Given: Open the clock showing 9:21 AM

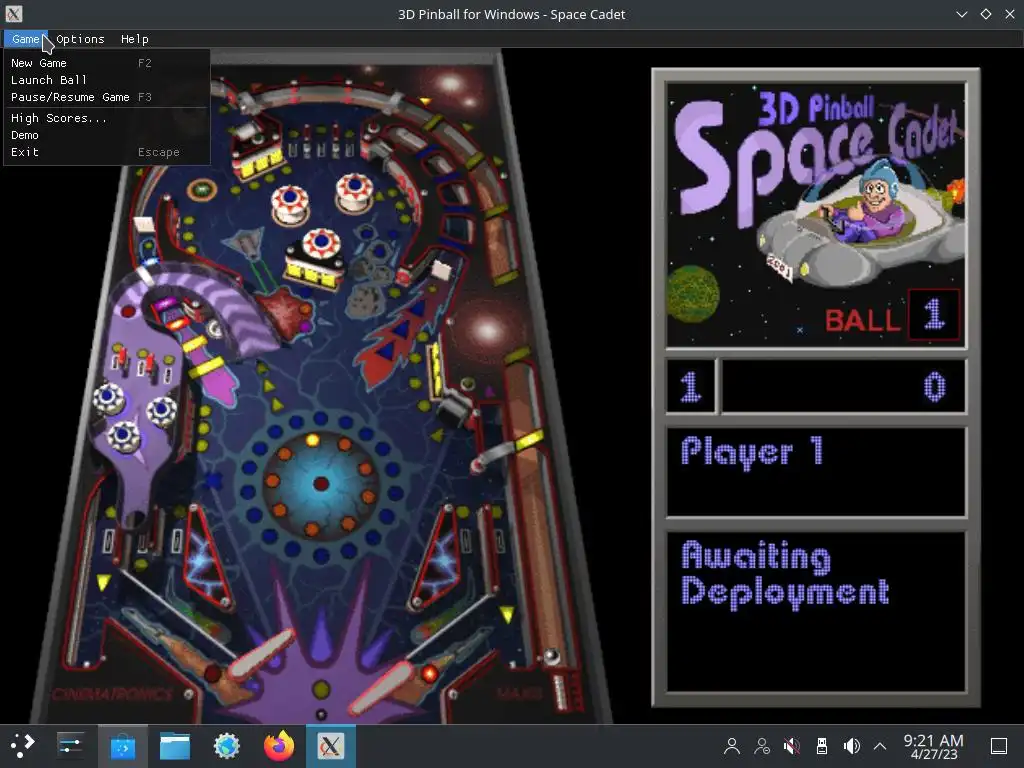Looking at the screenshot, I should click(933, 746).
